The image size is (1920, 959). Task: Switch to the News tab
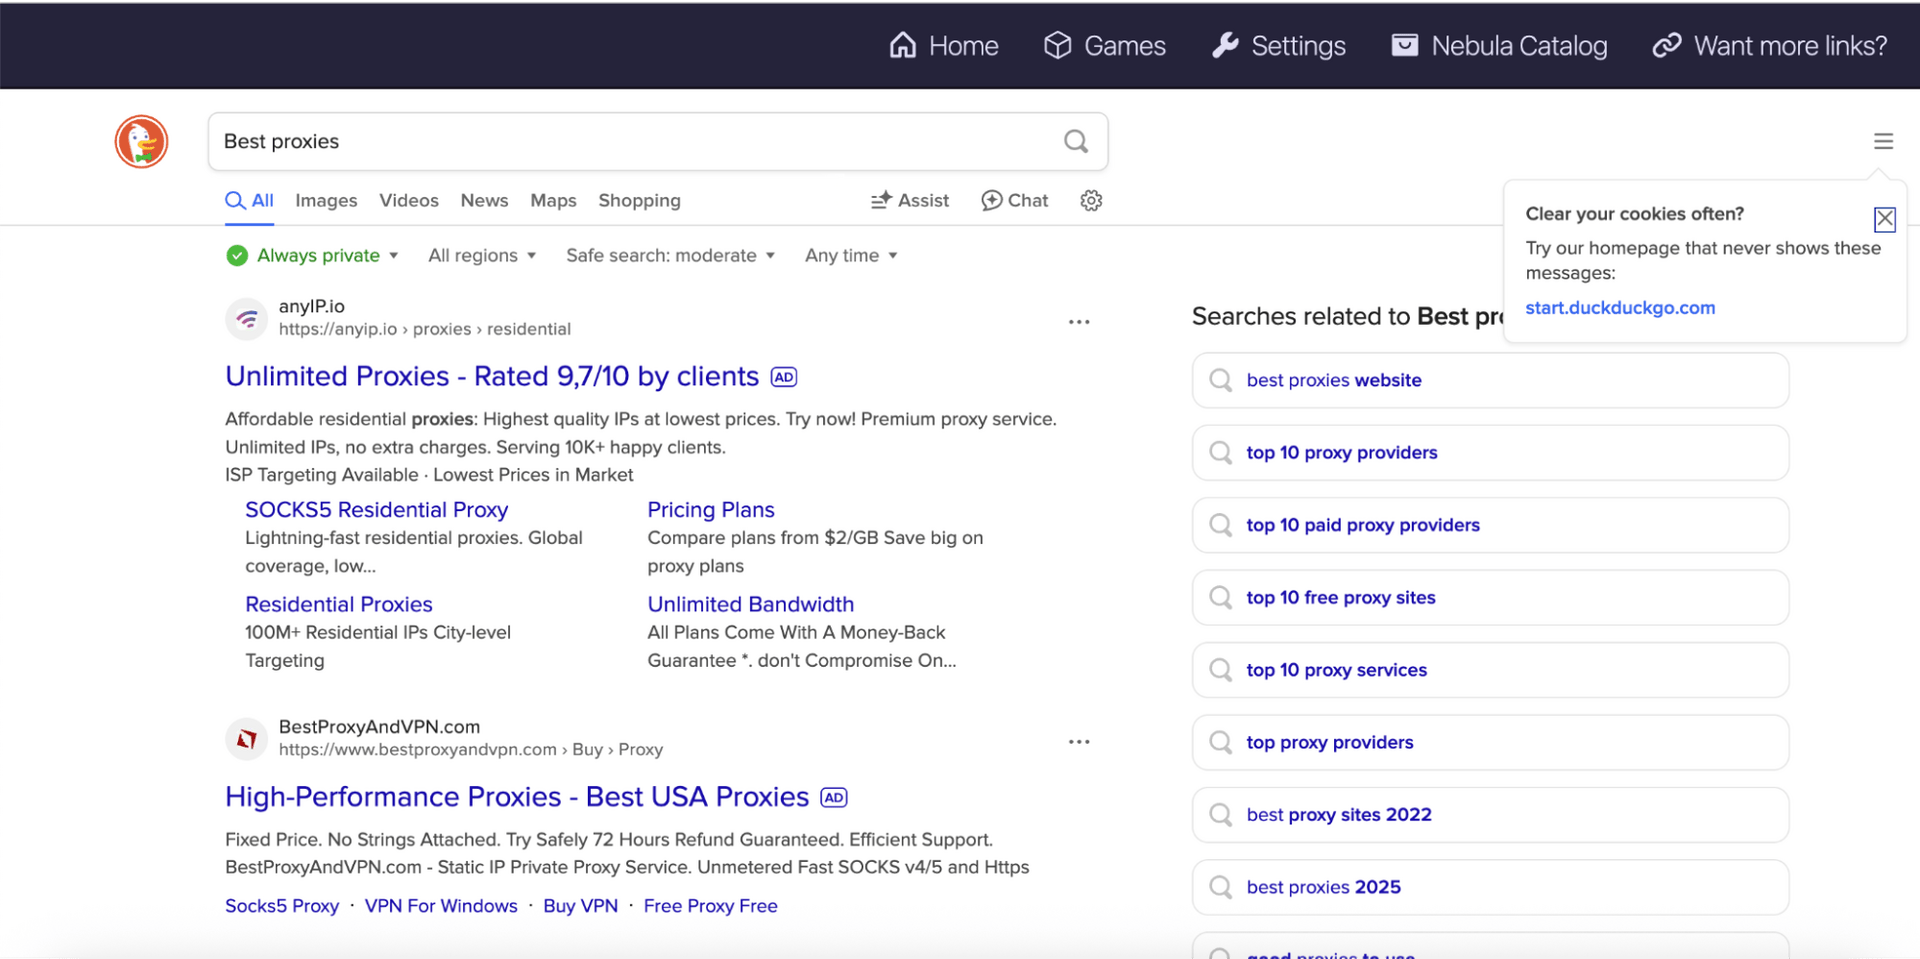click(484, 200)
